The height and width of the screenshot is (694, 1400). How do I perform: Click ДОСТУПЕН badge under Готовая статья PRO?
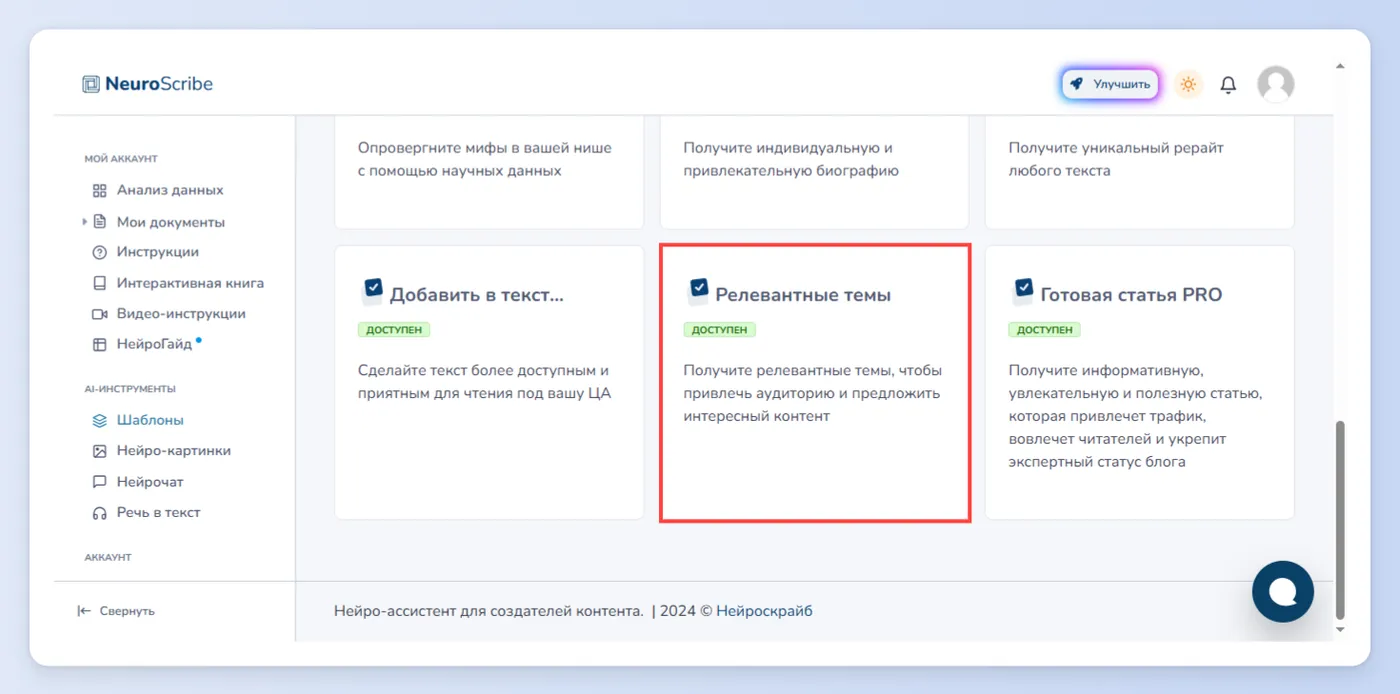click(1045, 330)
